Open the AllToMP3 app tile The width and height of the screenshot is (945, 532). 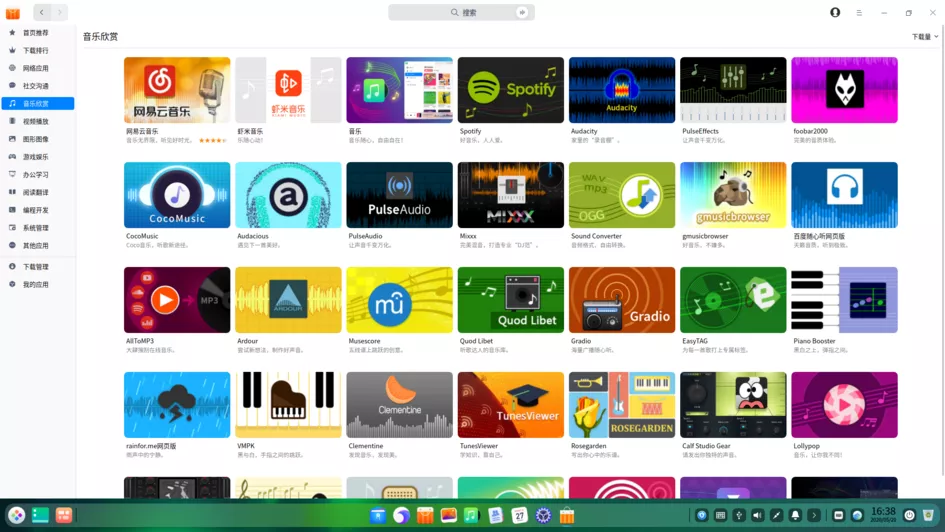177,300
